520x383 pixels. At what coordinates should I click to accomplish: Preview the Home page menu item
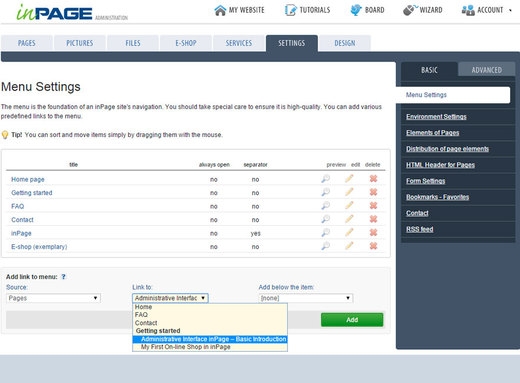[x=326, y=179]
